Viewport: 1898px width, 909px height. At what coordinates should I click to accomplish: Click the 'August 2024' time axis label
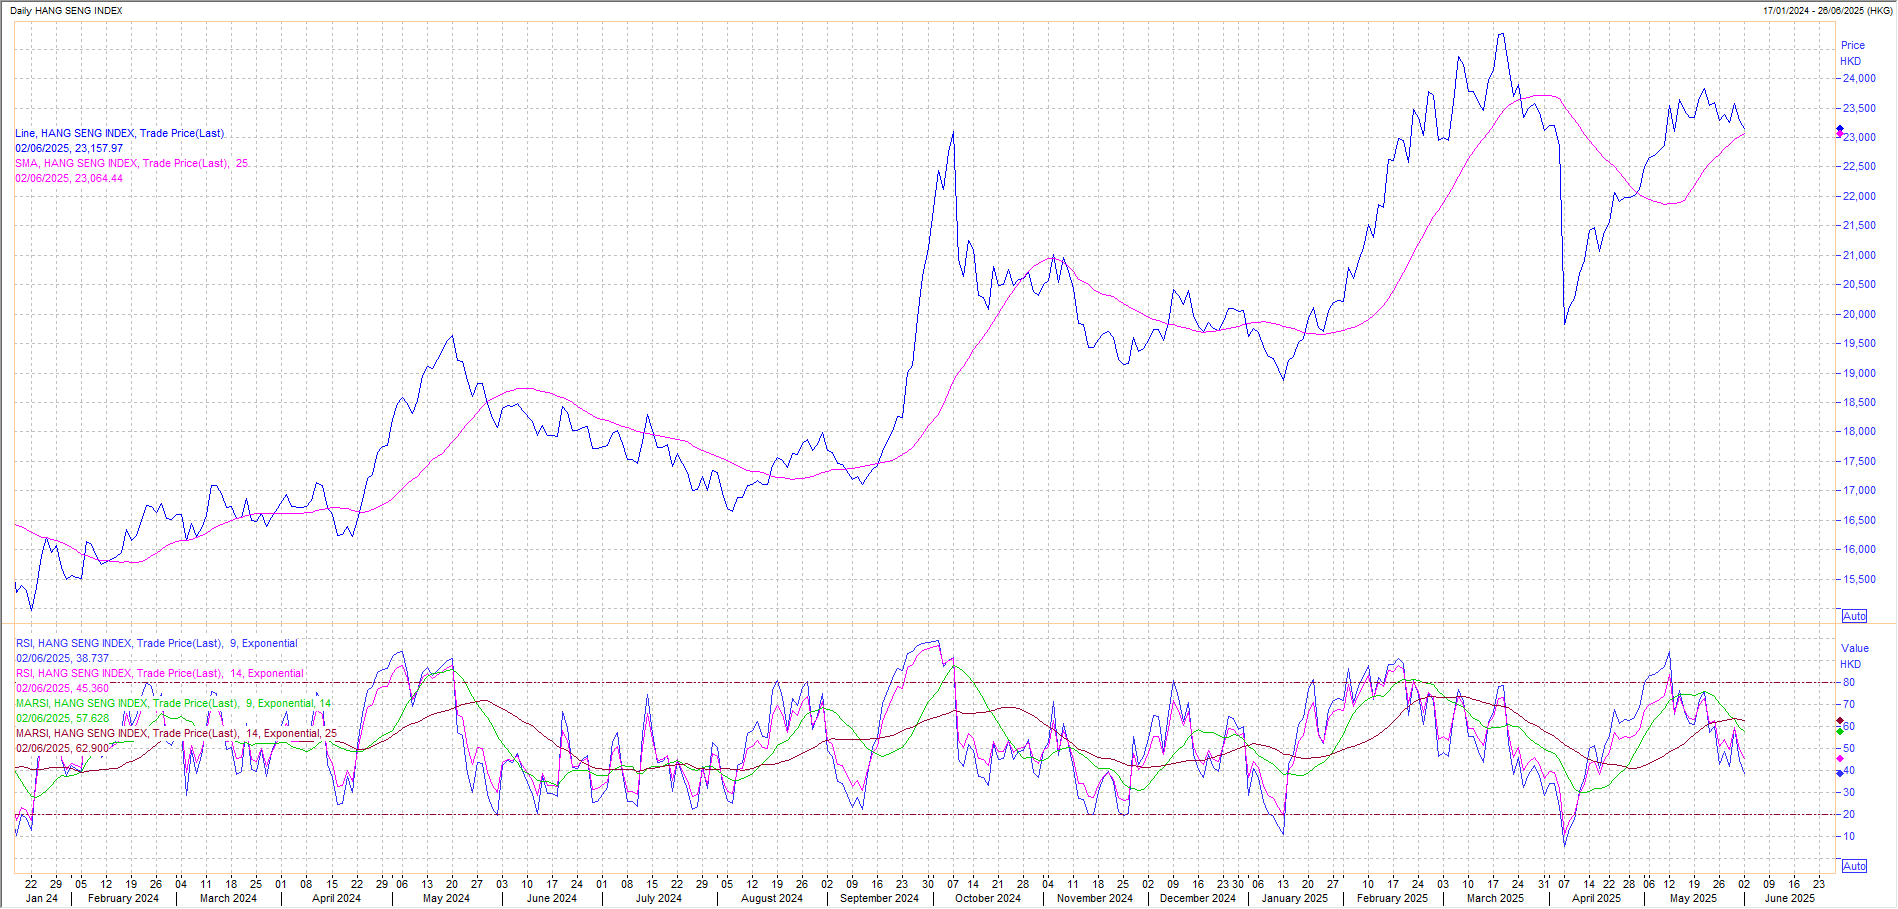point(772,898)
